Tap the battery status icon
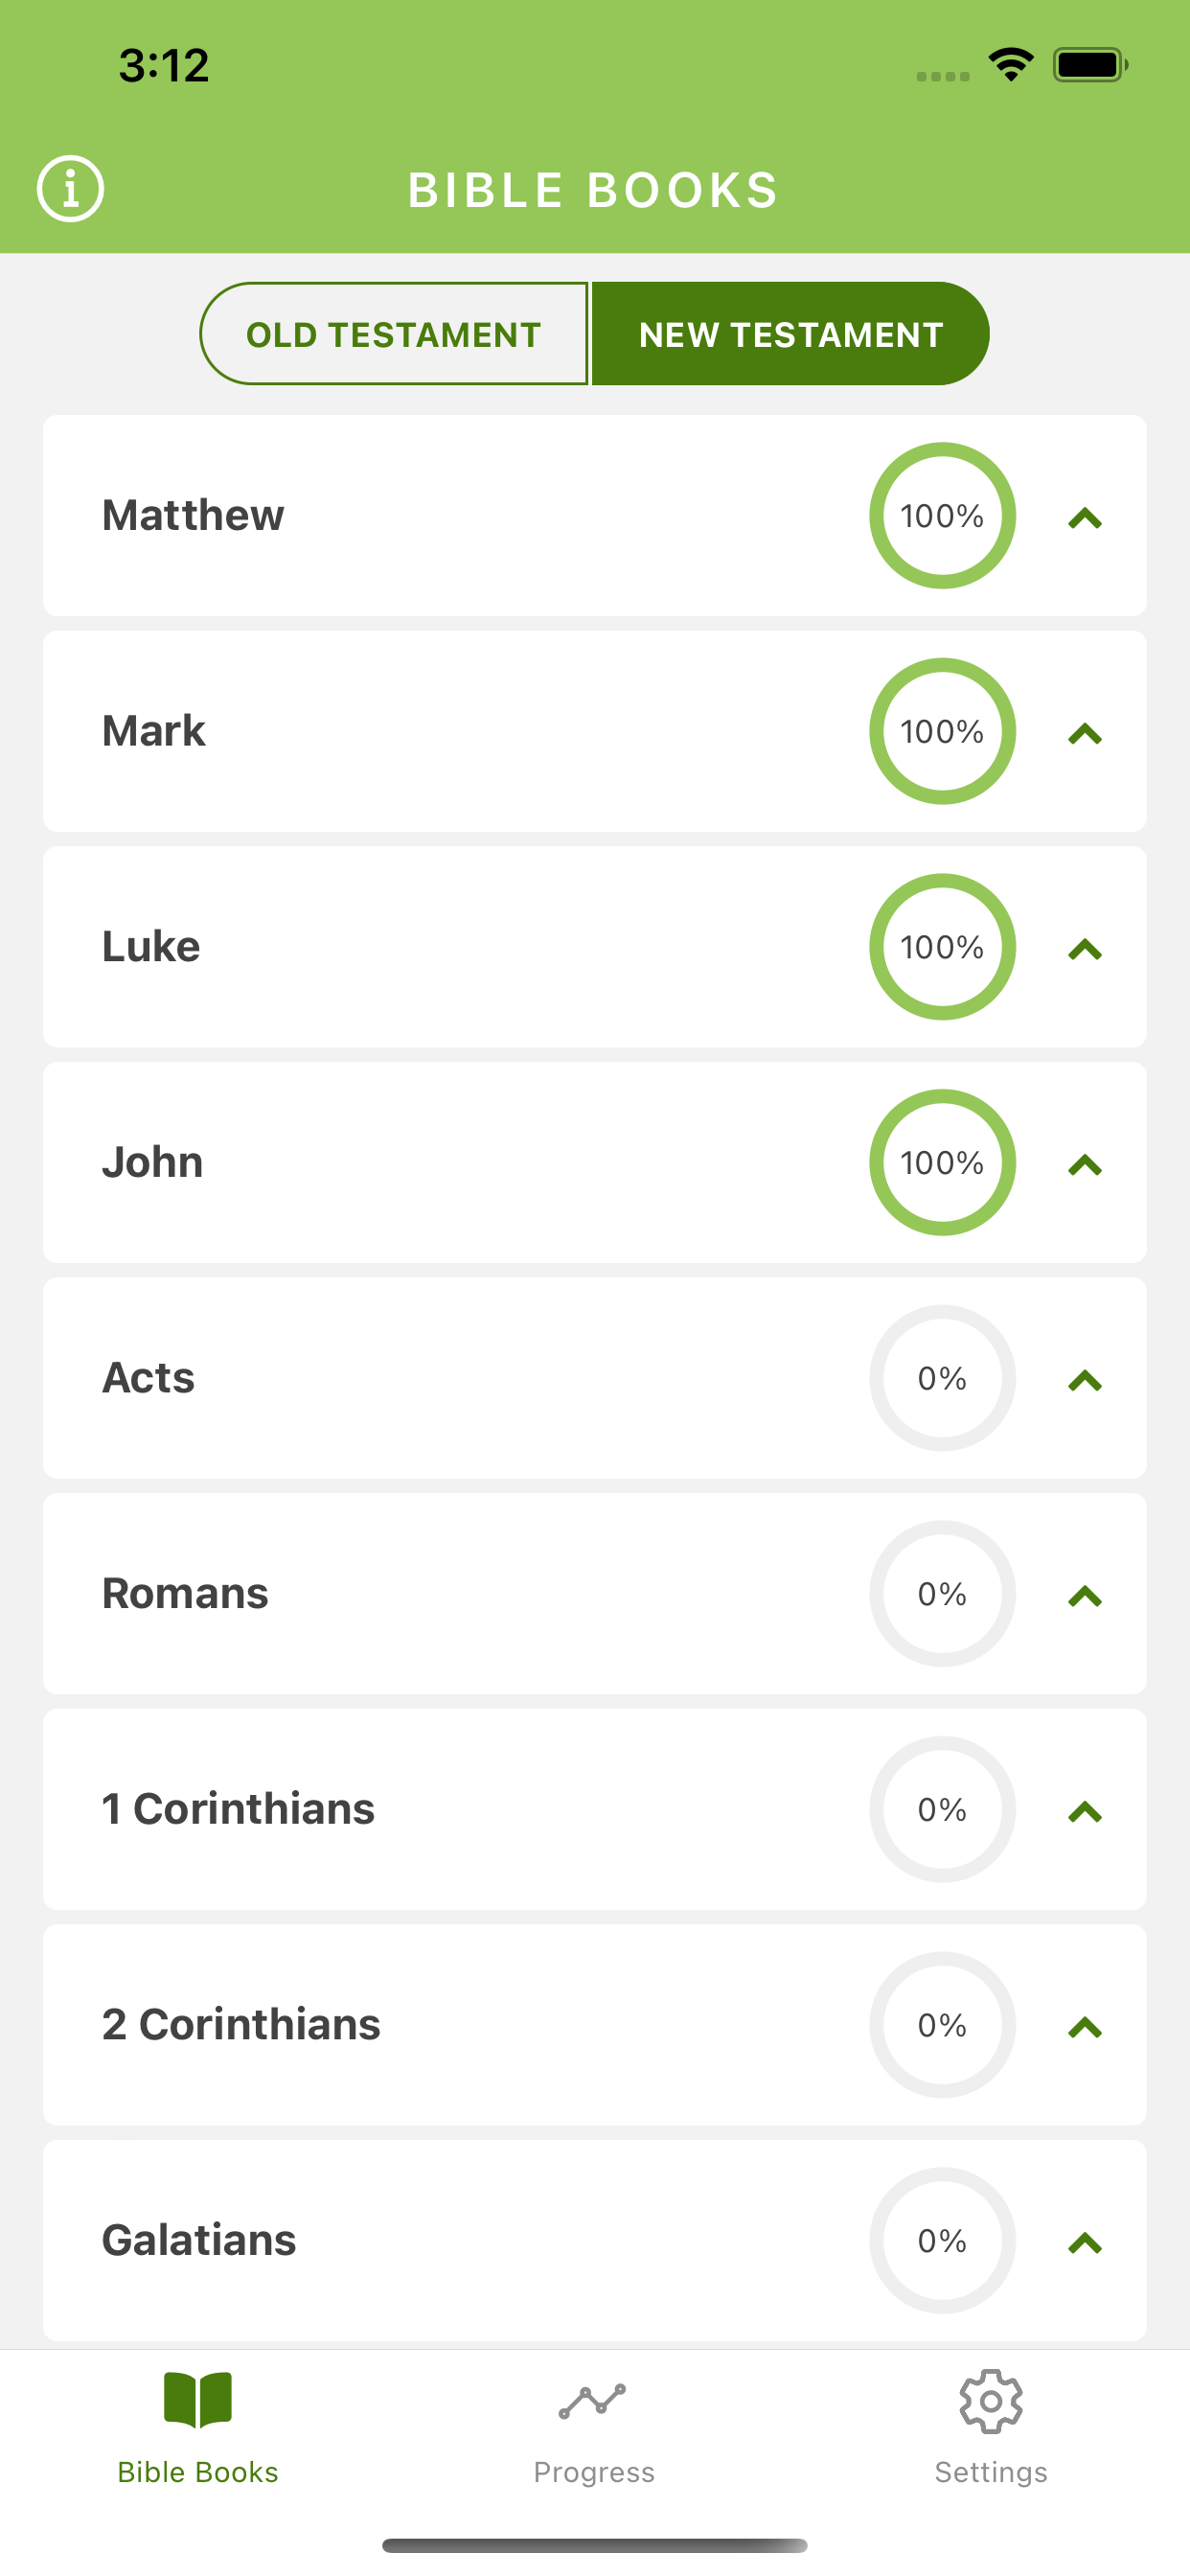 1090,65
